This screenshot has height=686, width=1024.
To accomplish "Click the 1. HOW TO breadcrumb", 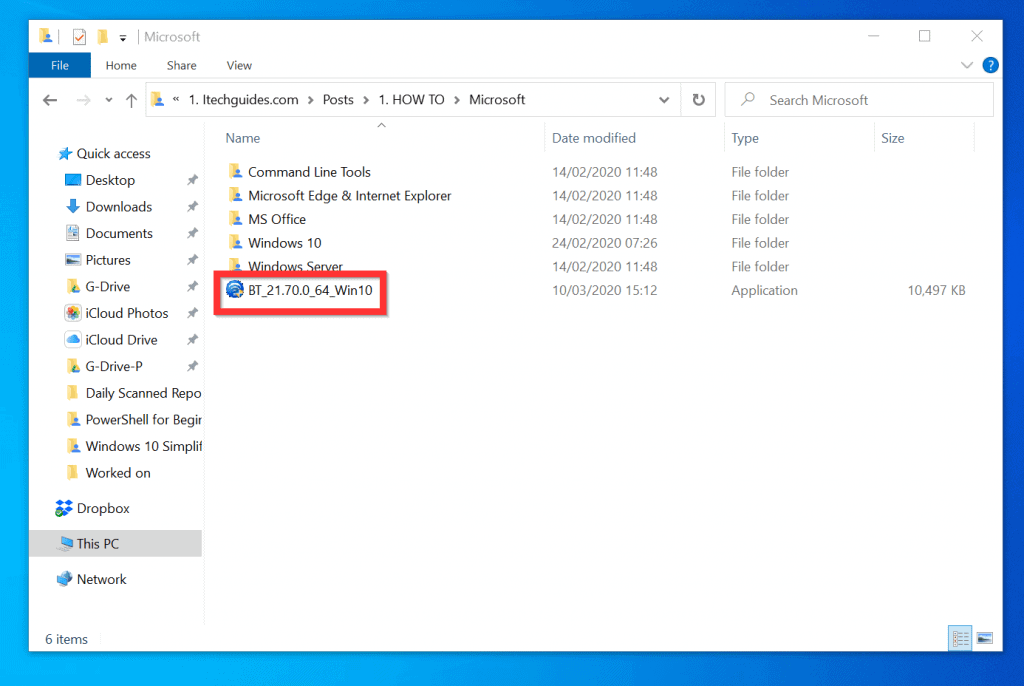I will coord(411,100).
